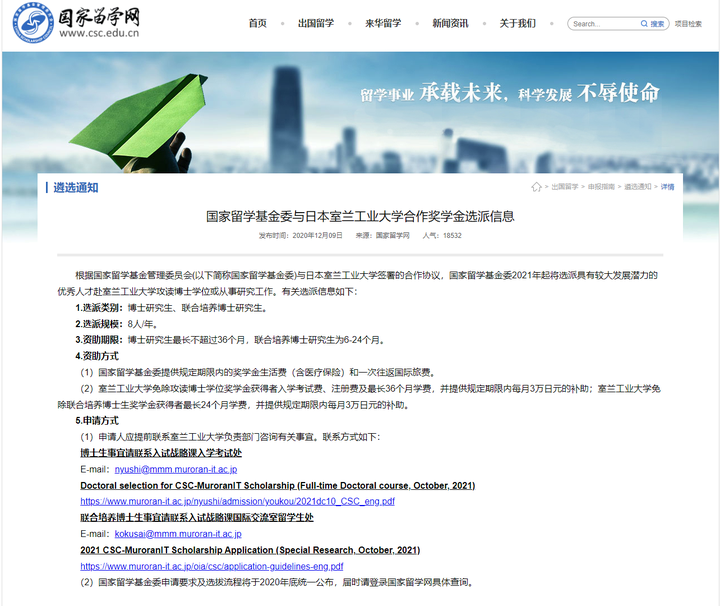Click the 遴选通知 section heading
The image size is (720, 606).
pyautogui.click(x=76, y=187)
